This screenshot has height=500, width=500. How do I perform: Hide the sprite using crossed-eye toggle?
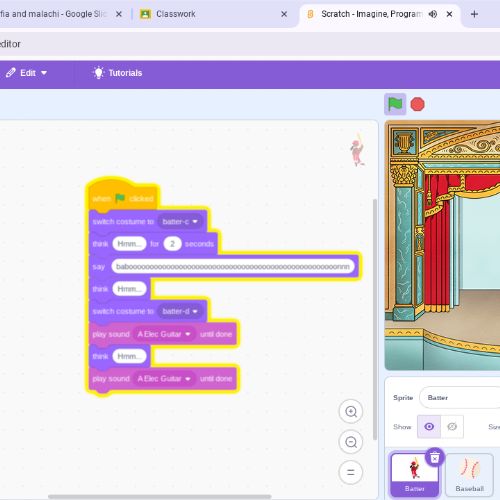coord(452,427)
